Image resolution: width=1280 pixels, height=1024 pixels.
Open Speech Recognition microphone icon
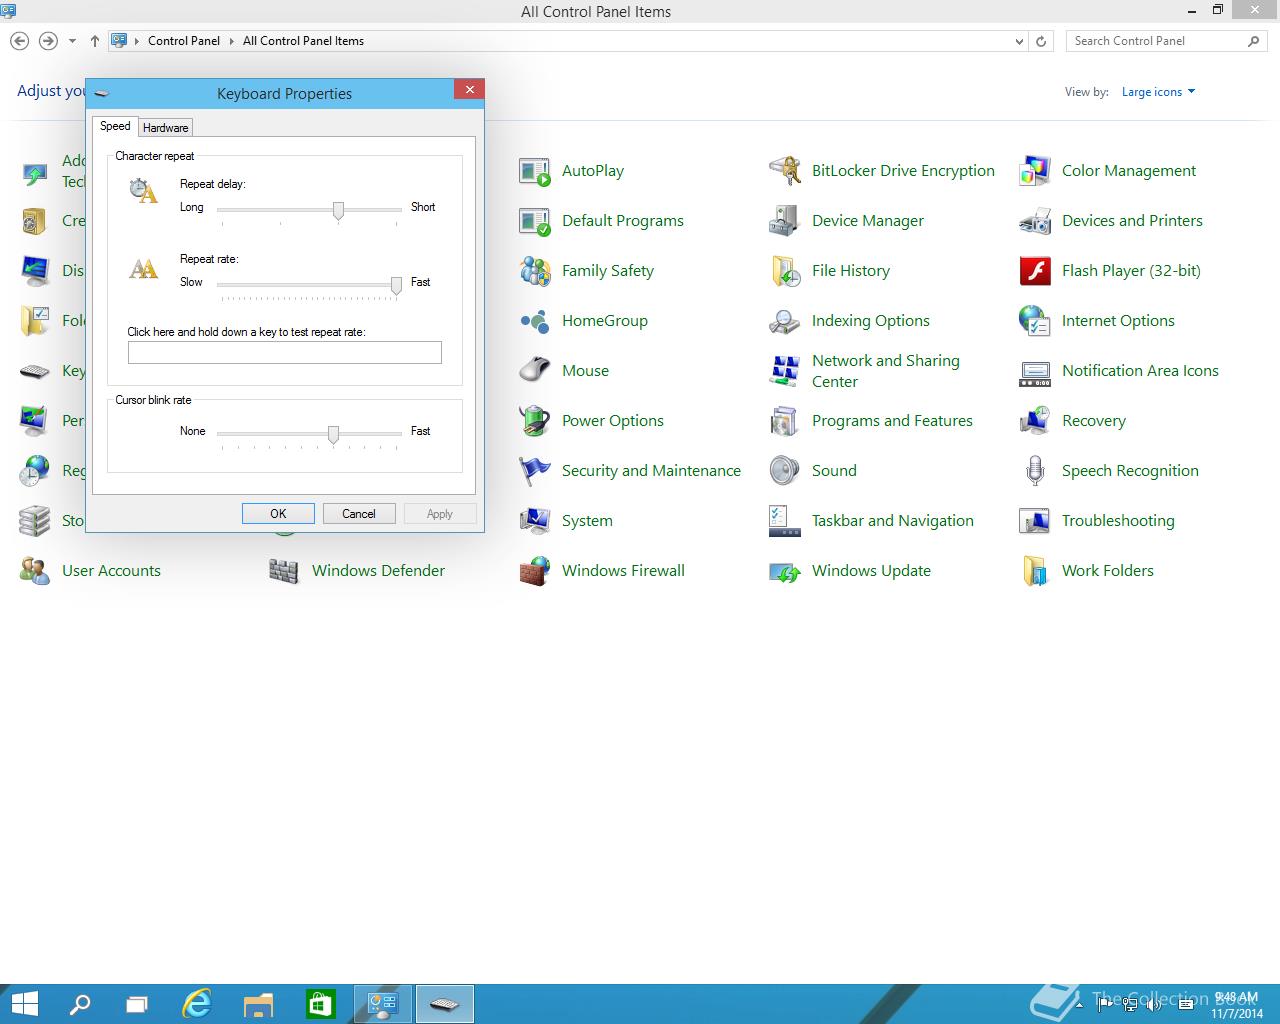[1035, 471]
